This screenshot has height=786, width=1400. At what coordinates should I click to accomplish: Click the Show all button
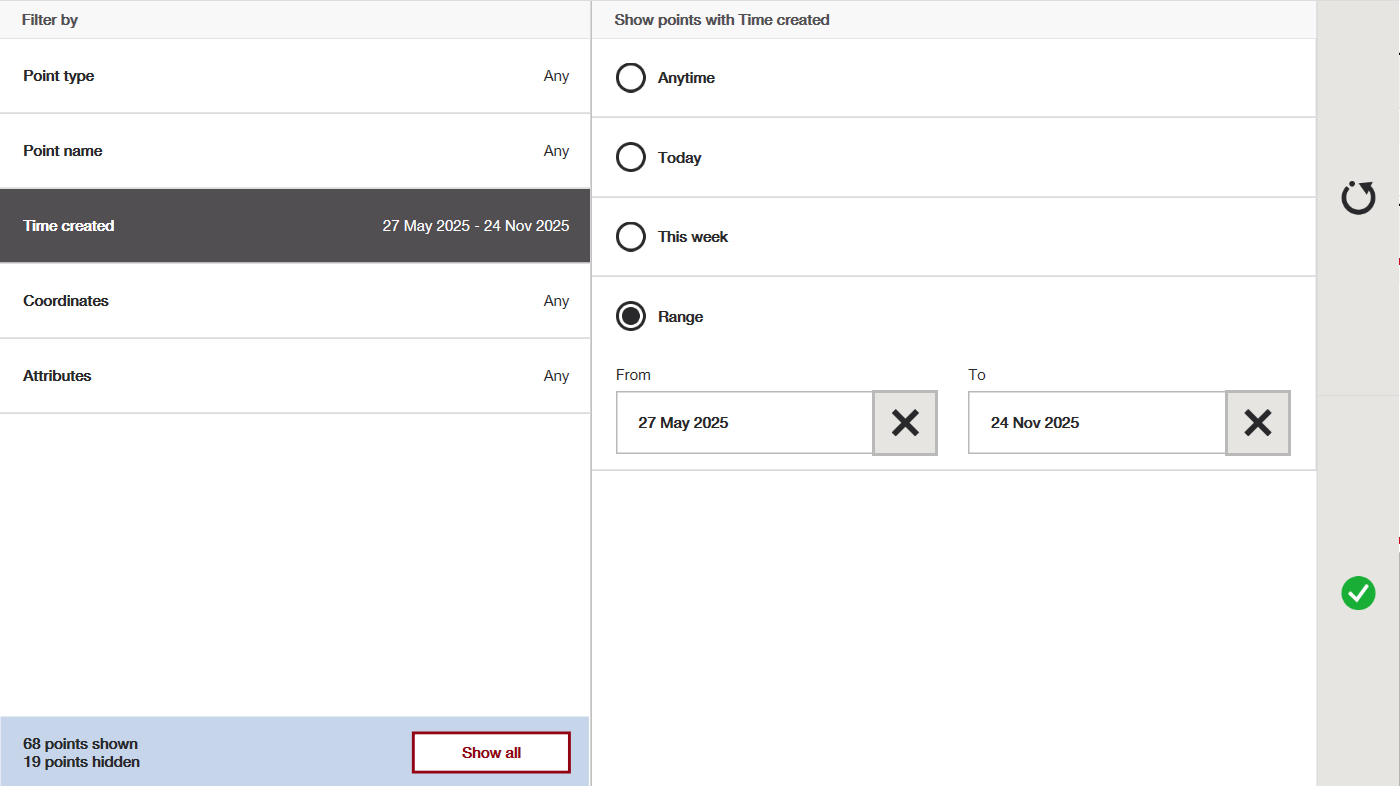[x=491, y=753]
